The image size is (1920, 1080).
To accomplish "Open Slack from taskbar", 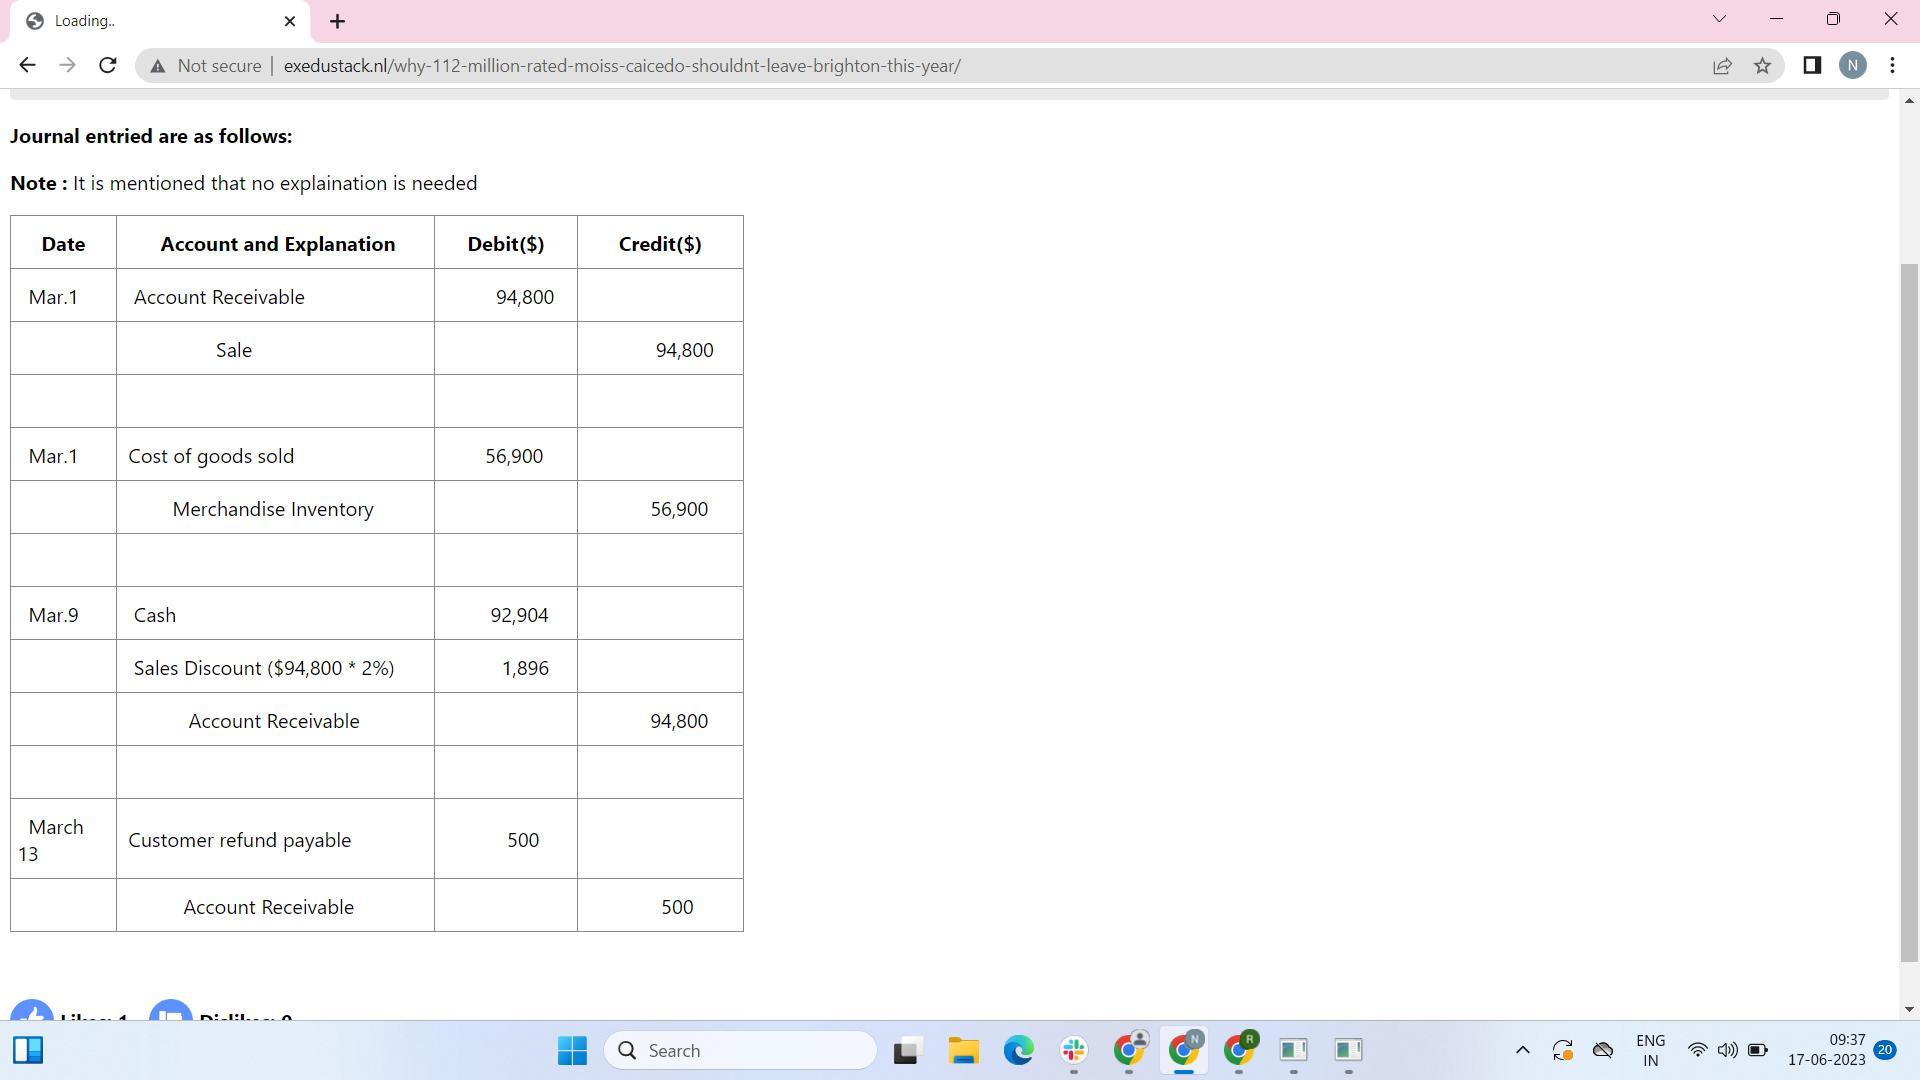I will click(1074, 1050).
